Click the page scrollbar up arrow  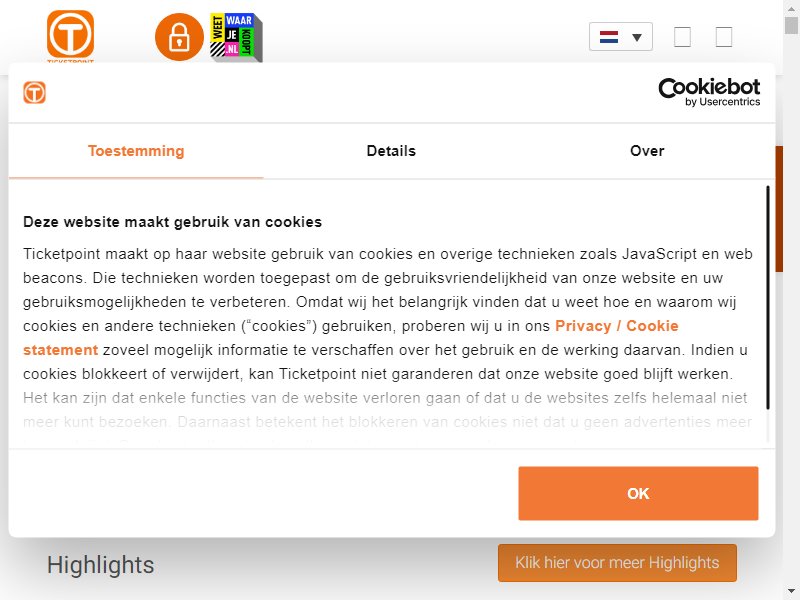point(791,7)
